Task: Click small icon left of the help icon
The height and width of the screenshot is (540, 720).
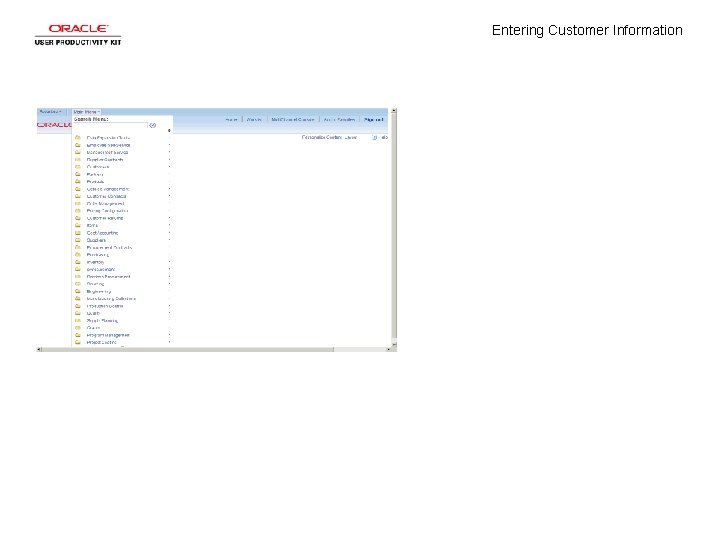Action: pyautogui.click(x=375, y=137)
